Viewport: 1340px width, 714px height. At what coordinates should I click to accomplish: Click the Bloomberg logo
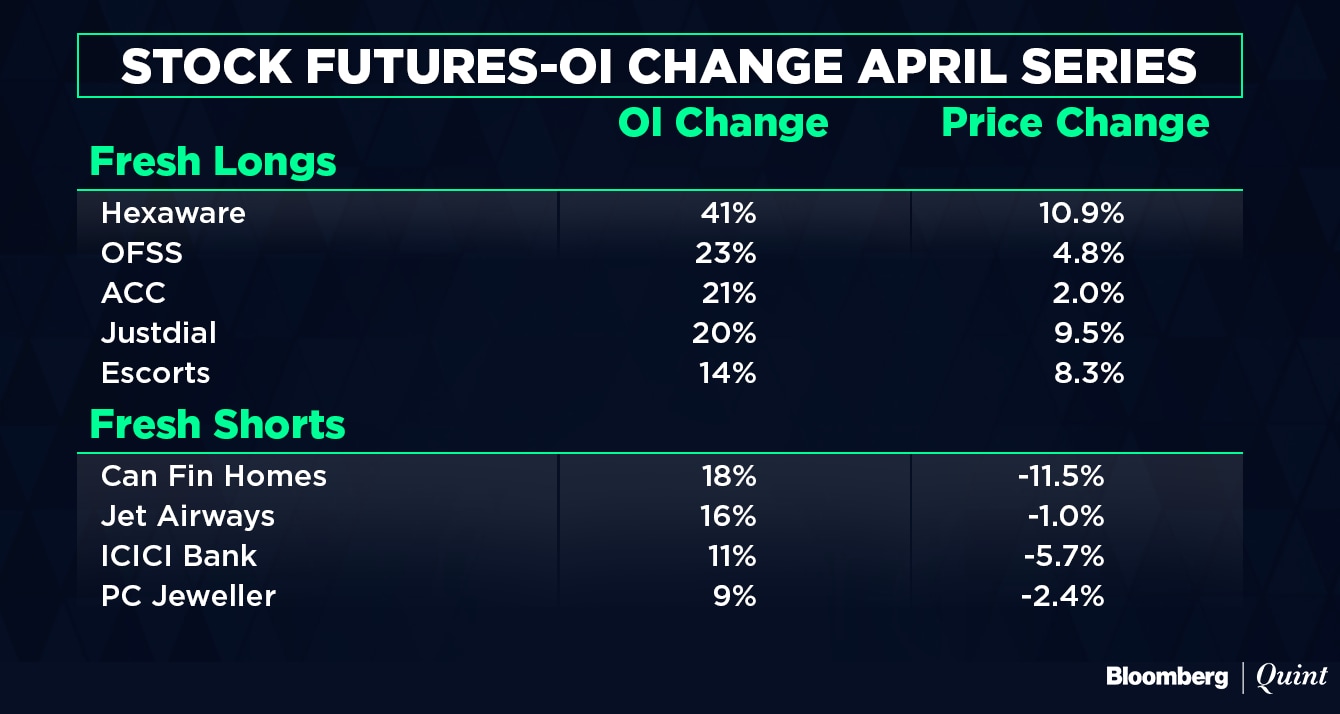[x=1166, y=677]
